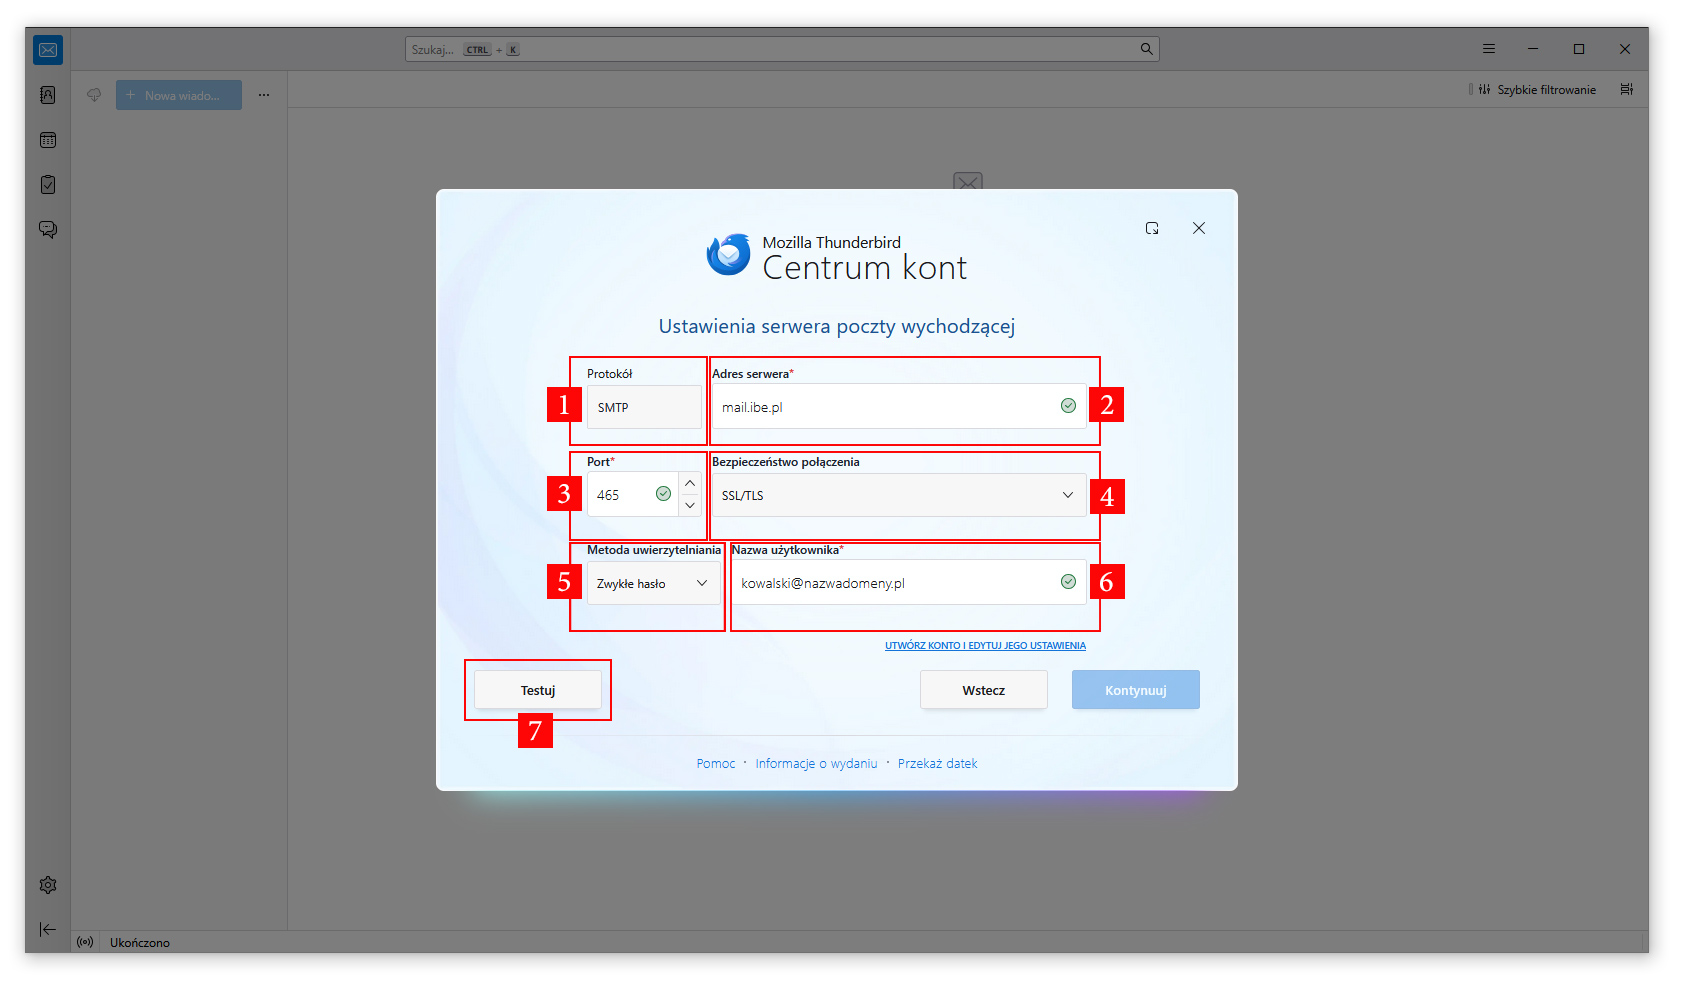Open the Chat sidebar icon
1685x995 pixels.
pyautogui.click(x=48, y=230)
